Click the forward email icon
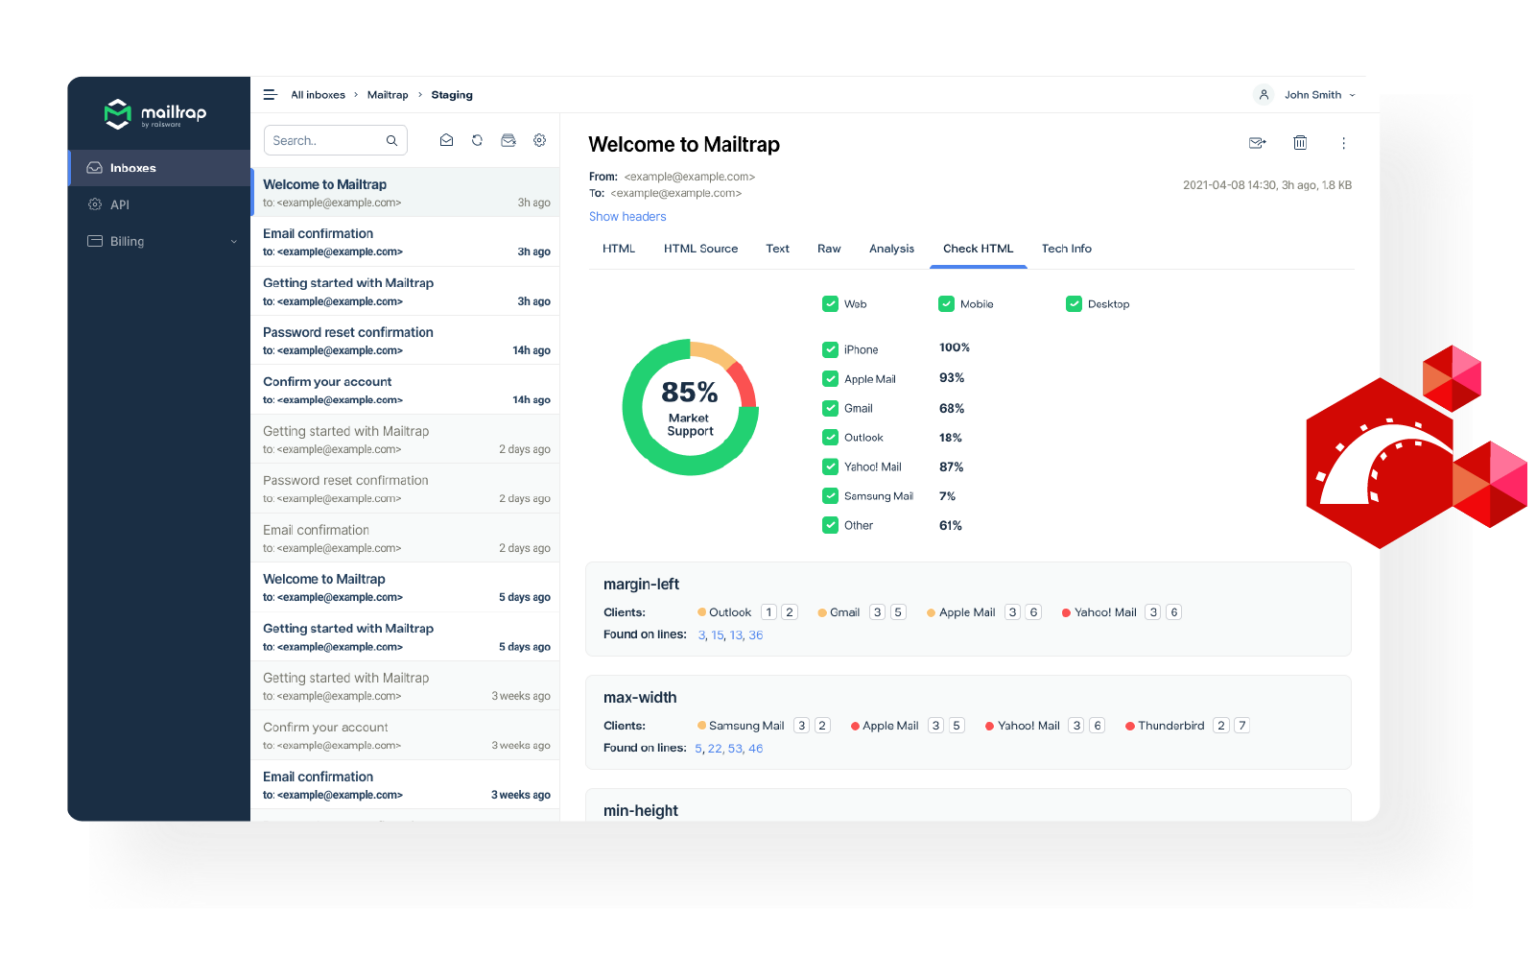The image size is (1536, 957). (1257, 143)
